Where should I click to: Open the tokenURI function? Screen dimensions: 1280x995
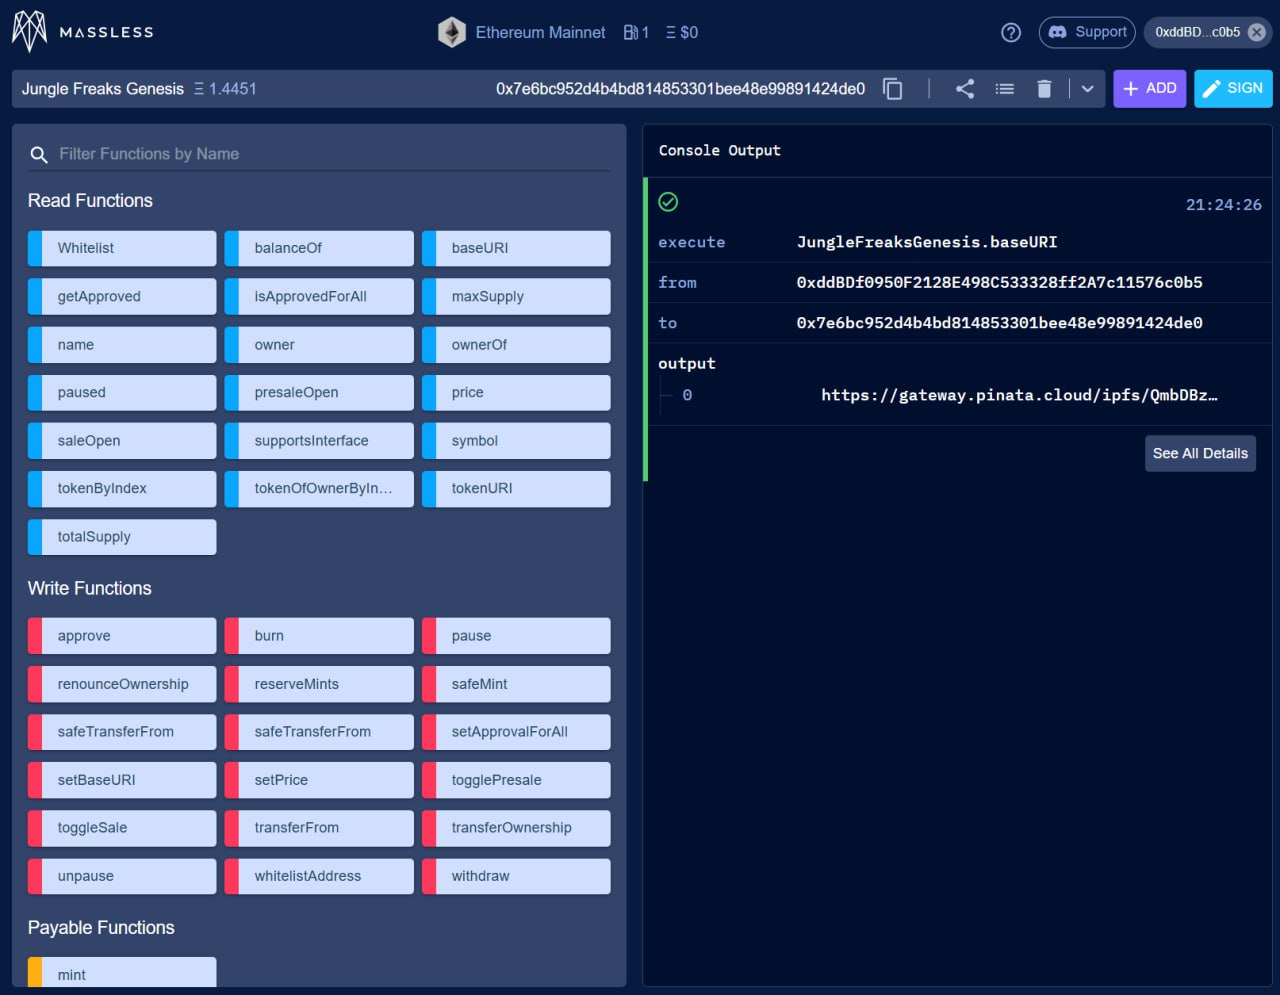tap(516, 488)
